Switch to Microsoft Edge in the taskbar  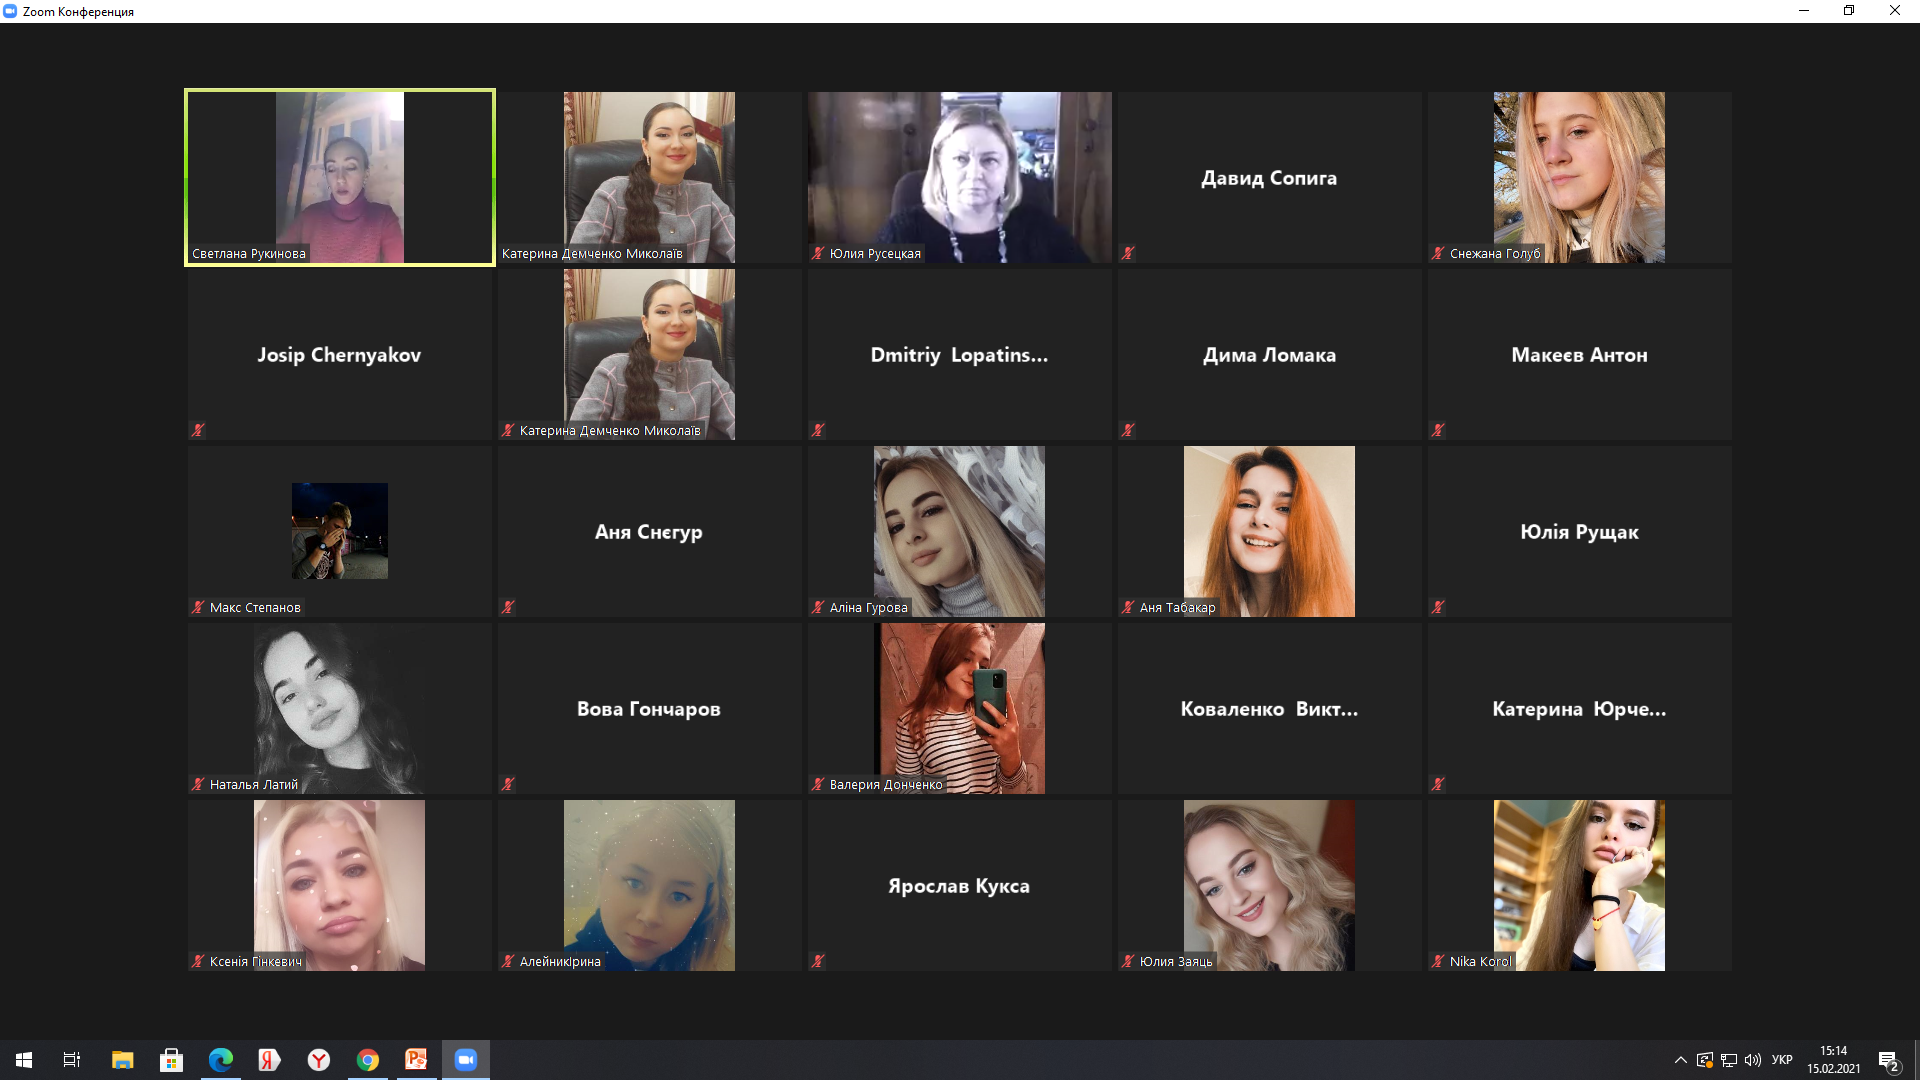pos(221,1060)
